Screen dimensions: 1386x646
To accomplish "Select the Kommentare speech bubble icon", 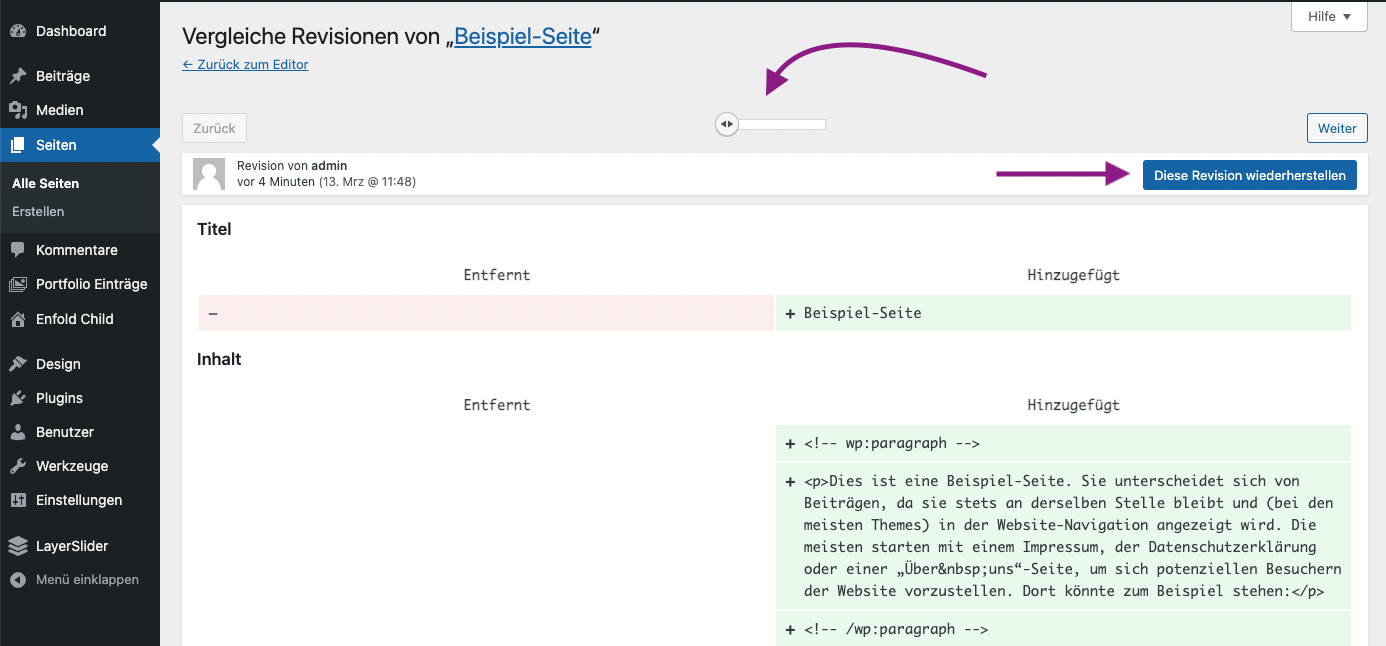I will pos(18,250).
